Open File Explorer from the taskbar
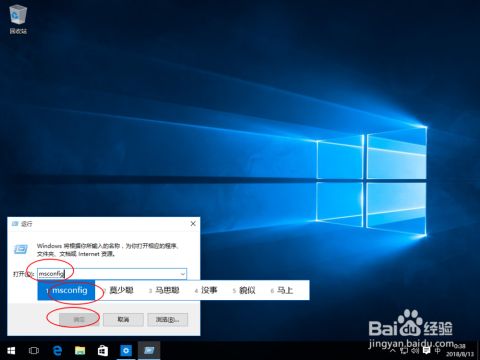Image resolution: width=480 pixels, height=360 pixels. coord(80,351)
